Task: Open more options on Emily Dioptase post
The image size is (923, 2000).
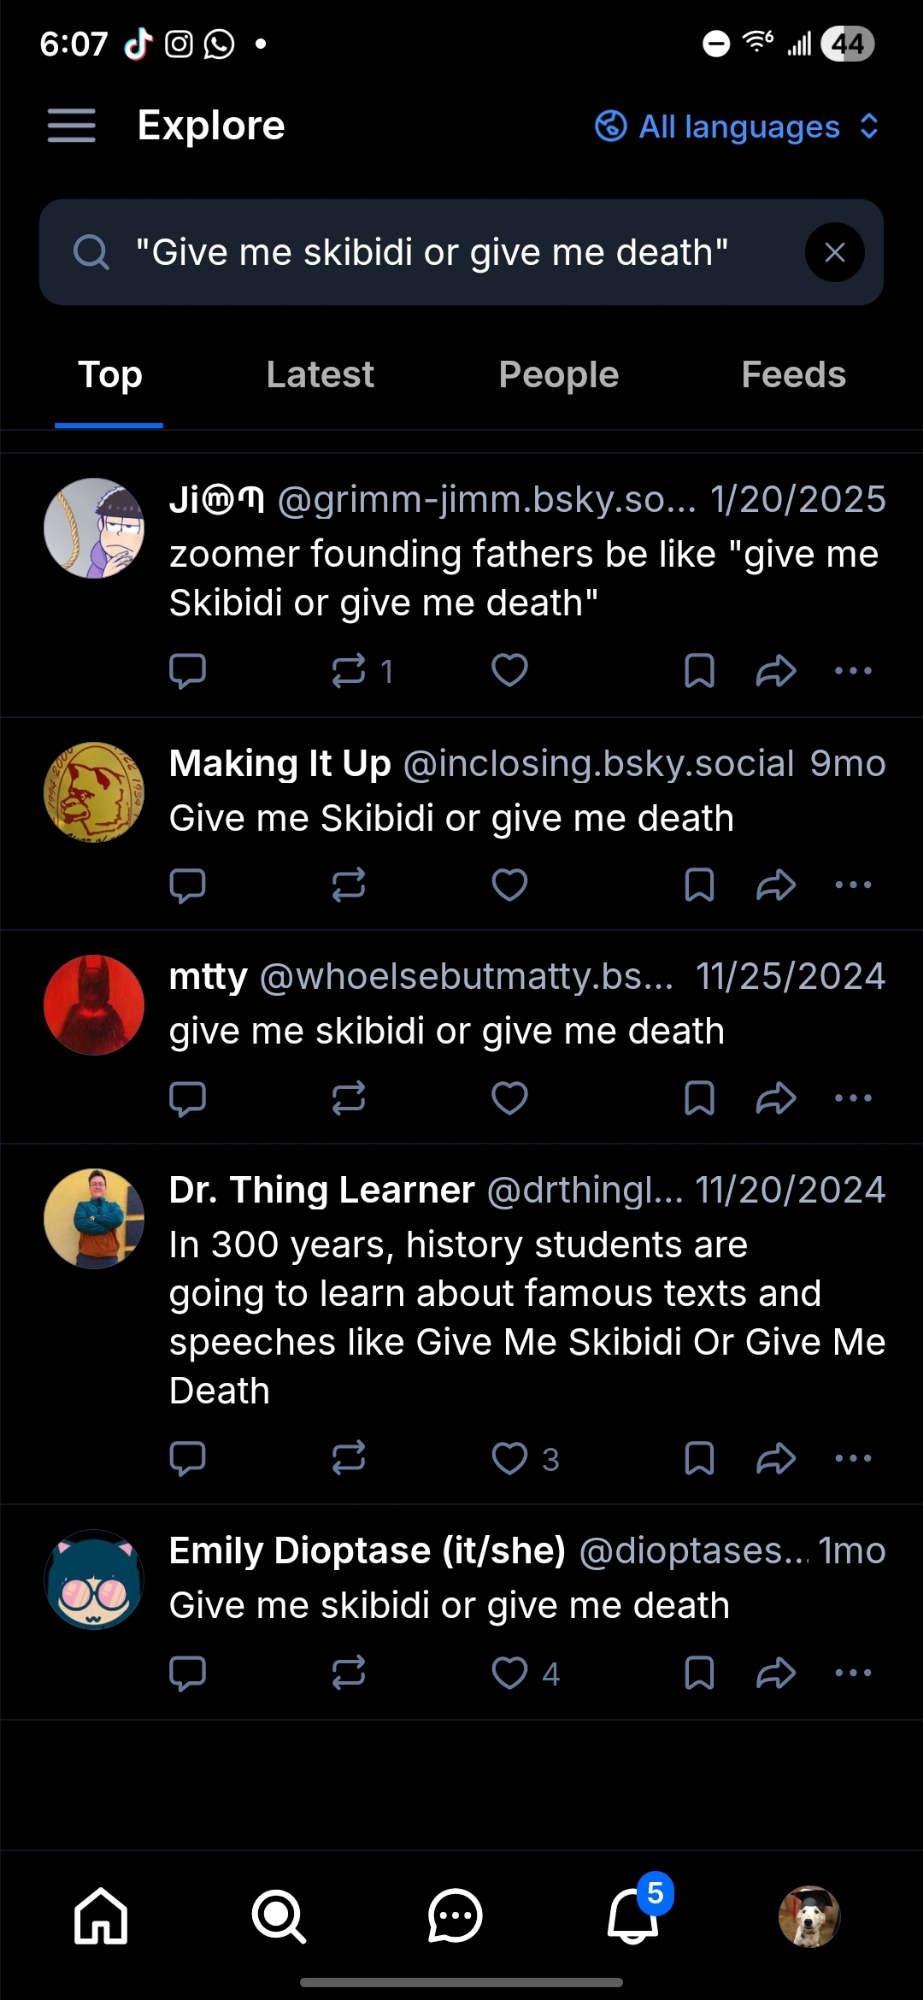Action: pos(853,1672)
